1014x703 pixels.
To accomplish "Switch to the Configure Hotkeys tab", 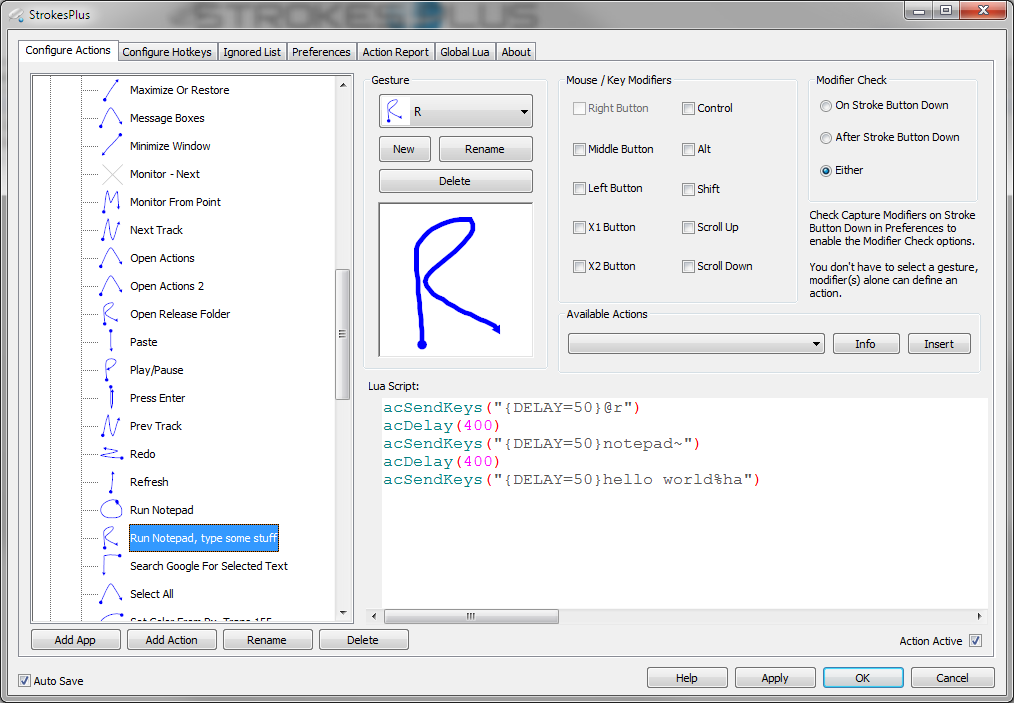I will click(167, 52).
